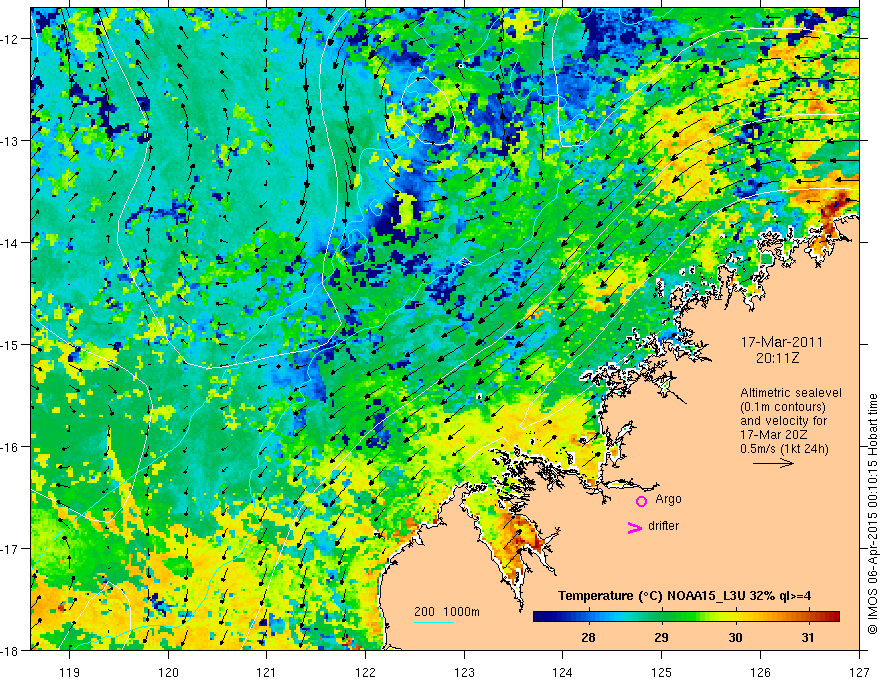The image size is (880, 680).
Task: Click the '29' color bar tick label
Action: 662,637
